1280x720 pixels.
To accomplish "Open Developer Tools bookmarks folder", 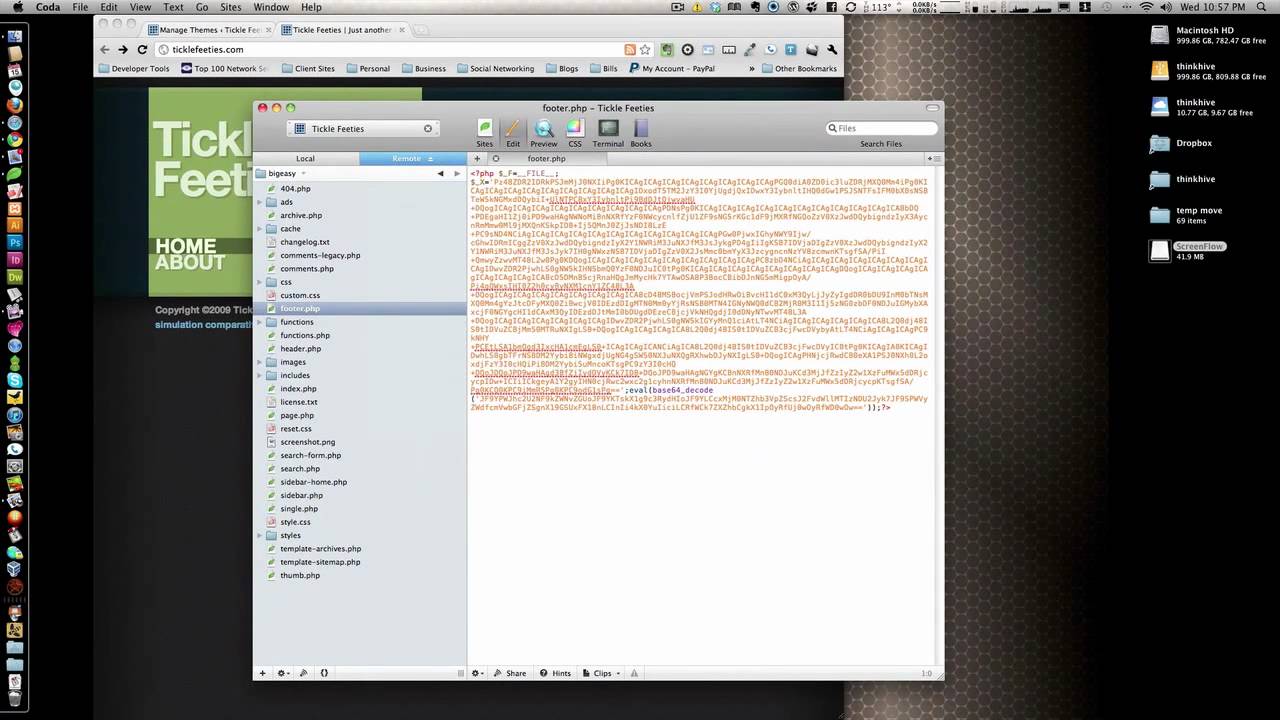I will [133, 69].
